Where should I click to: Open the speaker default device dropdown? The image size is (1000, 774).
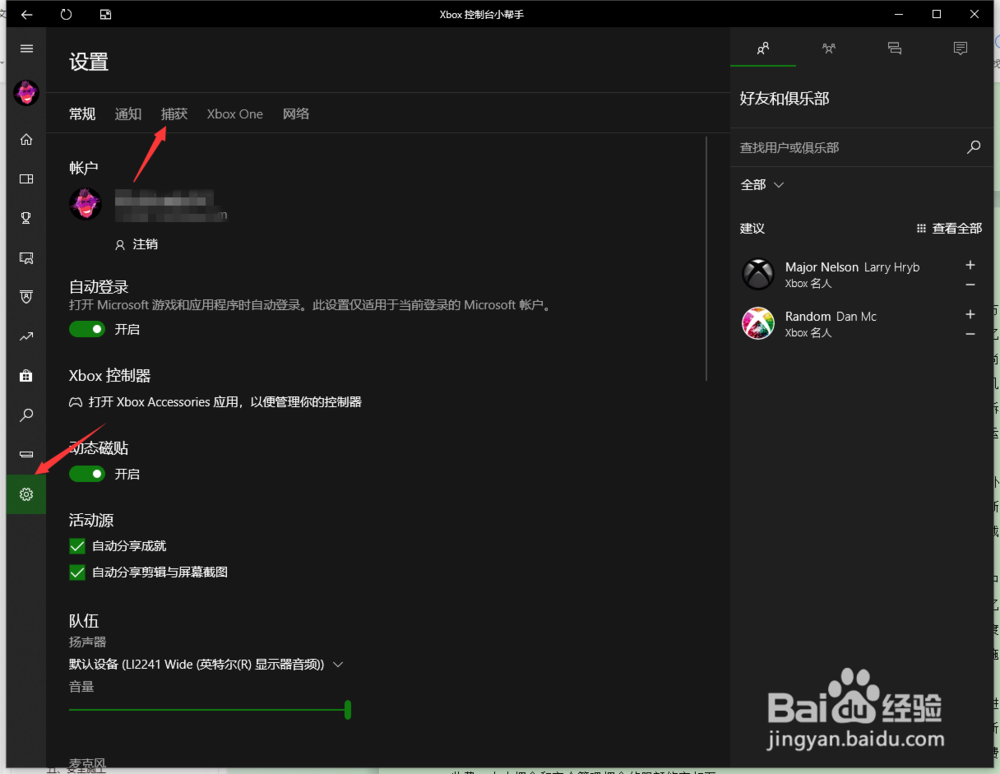pyautogui.click(x=206, y=664)
